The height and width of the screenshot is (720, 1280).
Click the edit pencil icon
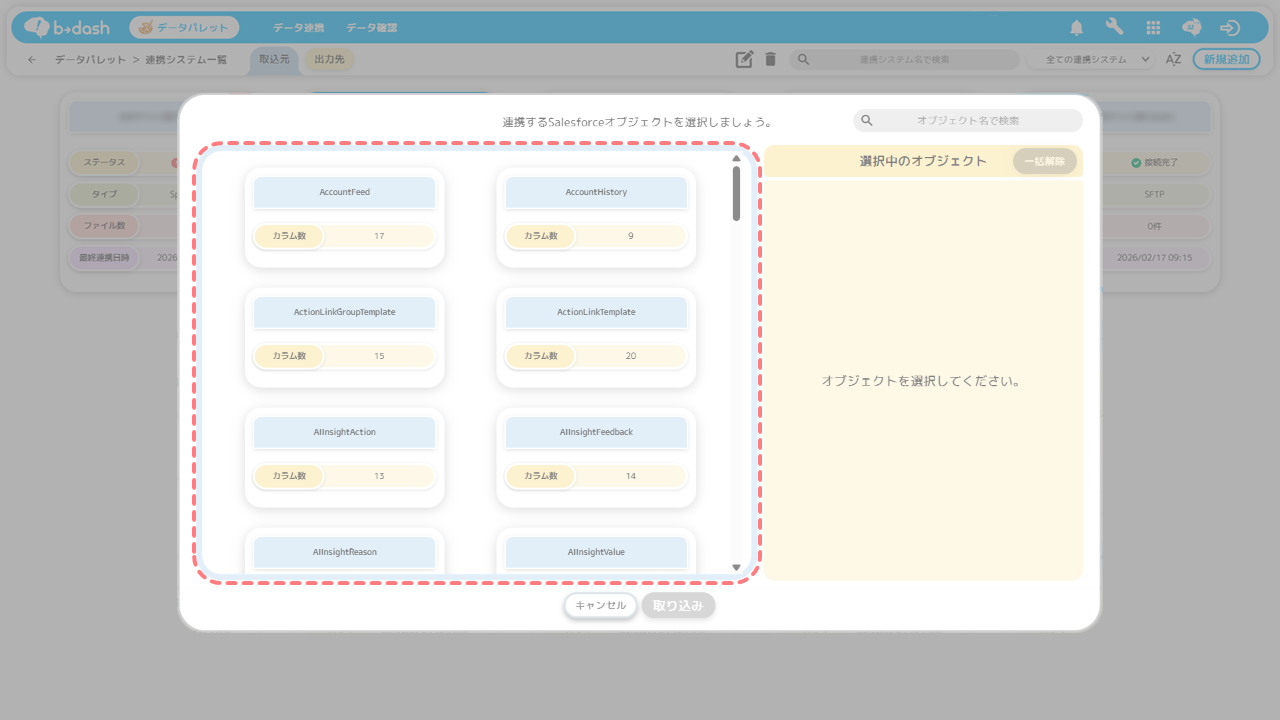[x=744, y=59]
